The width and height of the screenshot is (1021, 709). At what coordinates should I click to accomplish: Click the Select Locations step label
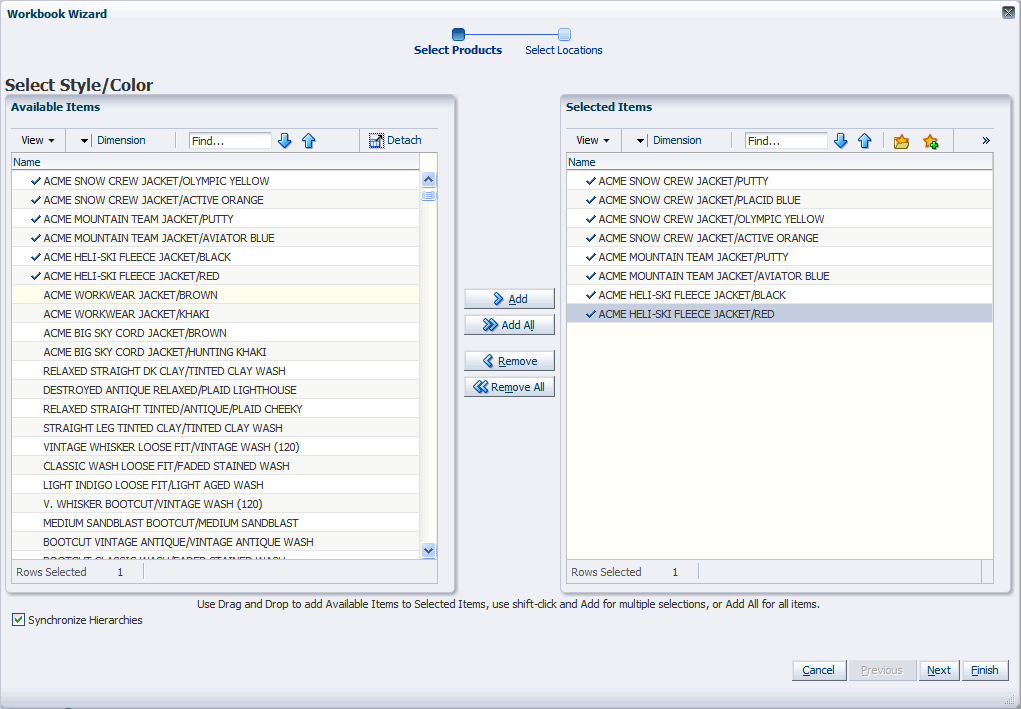pos(564,50)
